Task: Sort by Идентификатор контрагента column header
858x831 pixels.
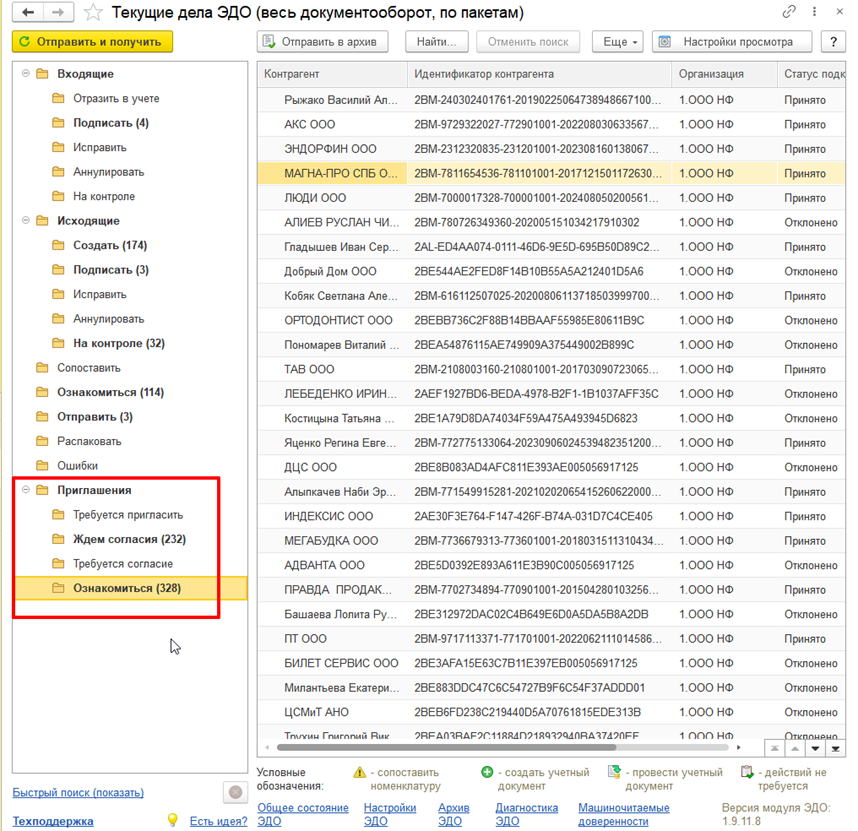Action: [x=540, y=74]
